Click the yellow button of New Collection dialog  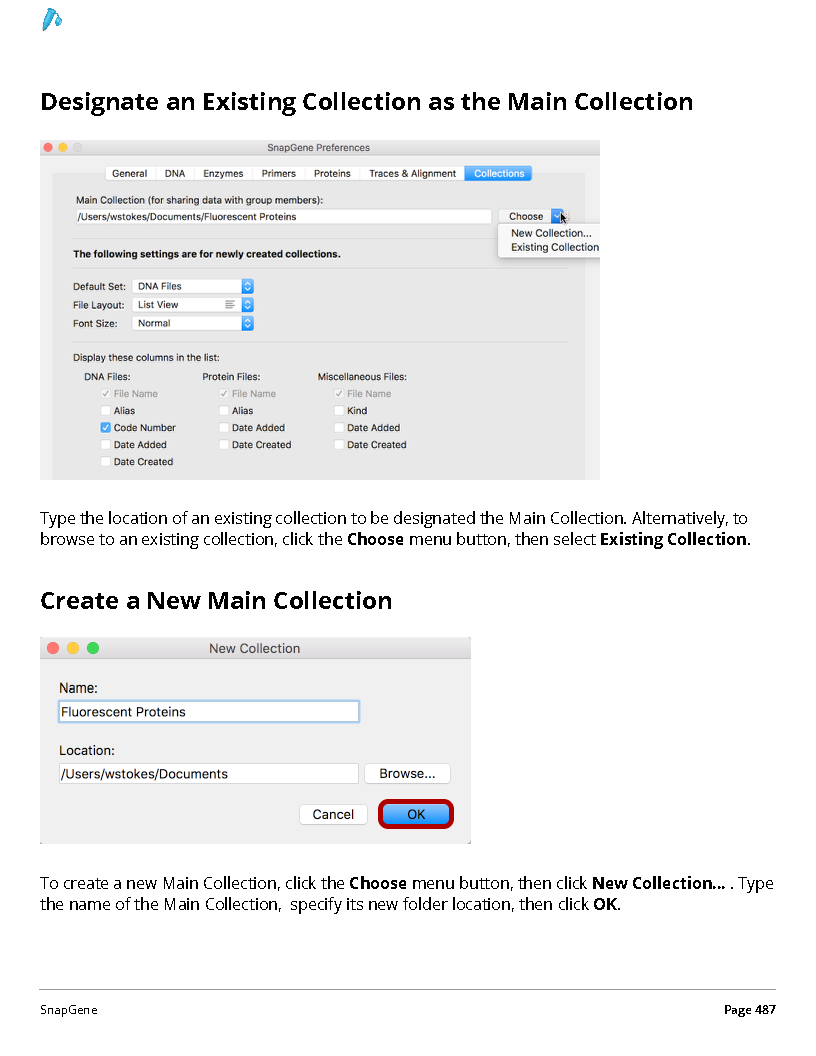(x=73, y=648)
